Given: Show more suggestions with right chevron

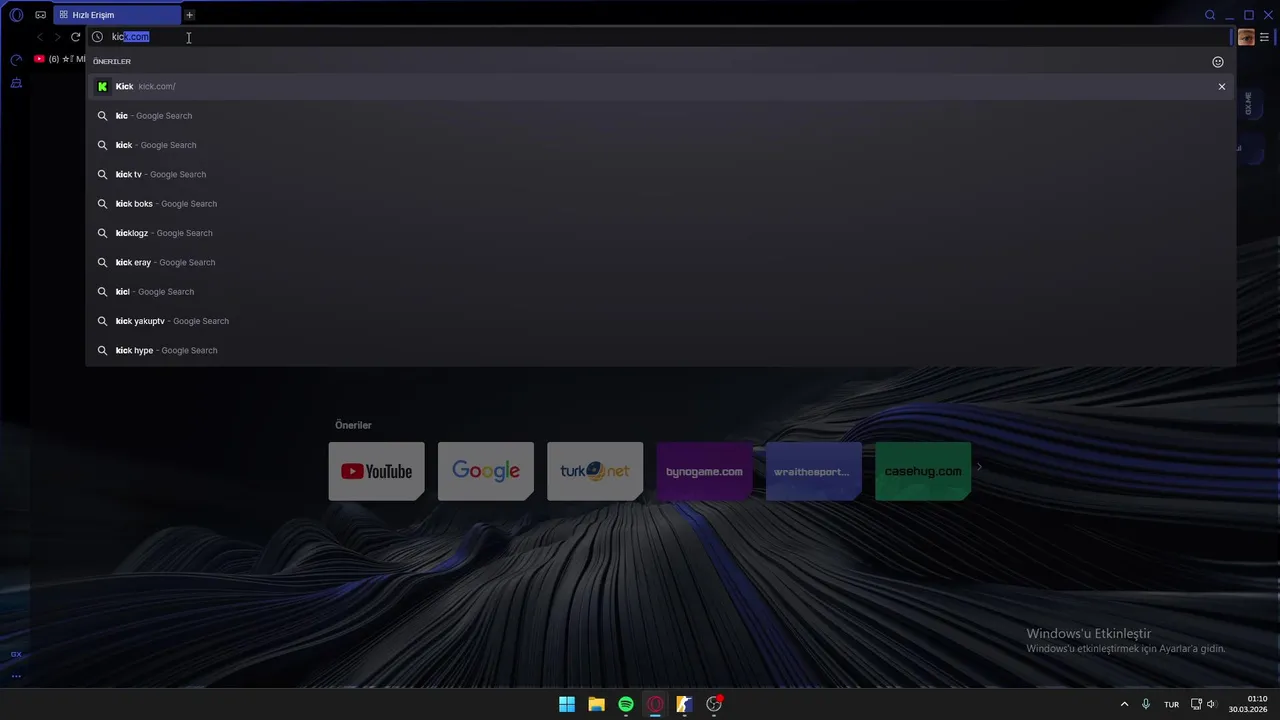Looking at the screenshot, I should pyautogui.click(x=979, y=467).
